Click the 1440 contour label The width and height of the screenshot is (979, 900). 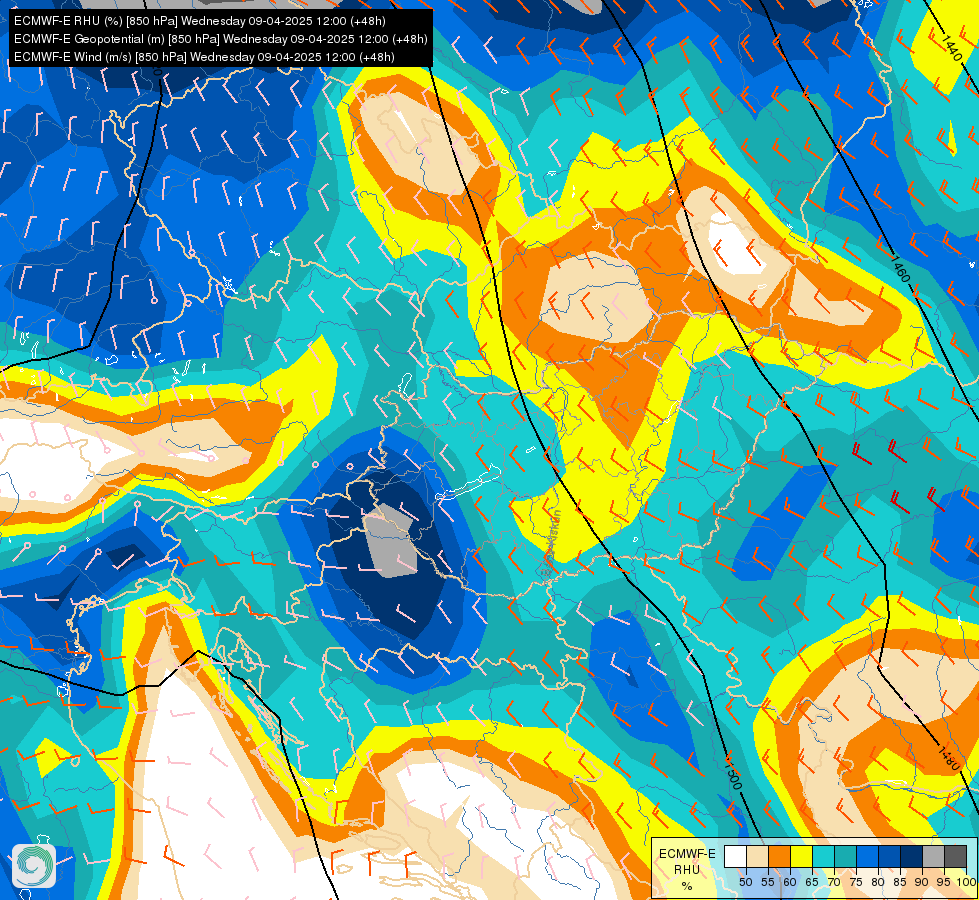coord(951,47)
